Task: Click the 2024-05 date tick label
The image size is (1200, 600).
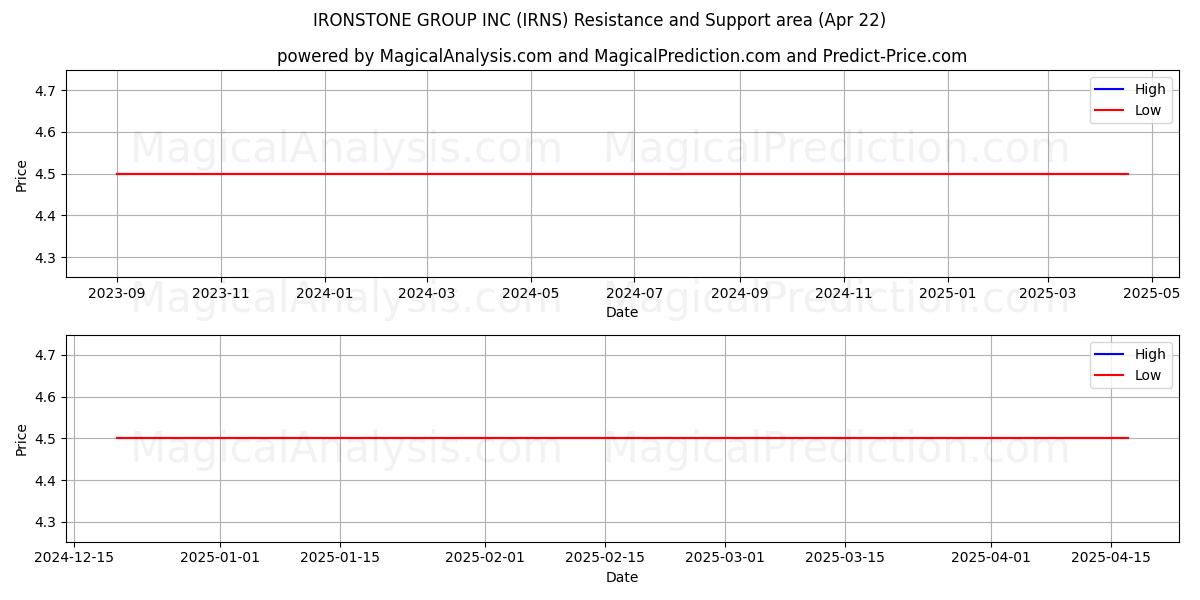Action: 531,294
